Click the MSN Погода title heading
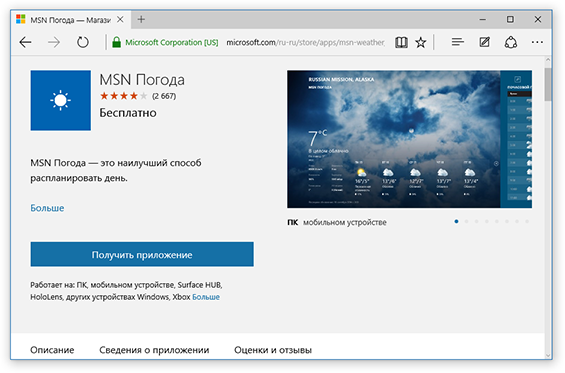The height and width of the screenshot is (373, 565). coord(142,80)
